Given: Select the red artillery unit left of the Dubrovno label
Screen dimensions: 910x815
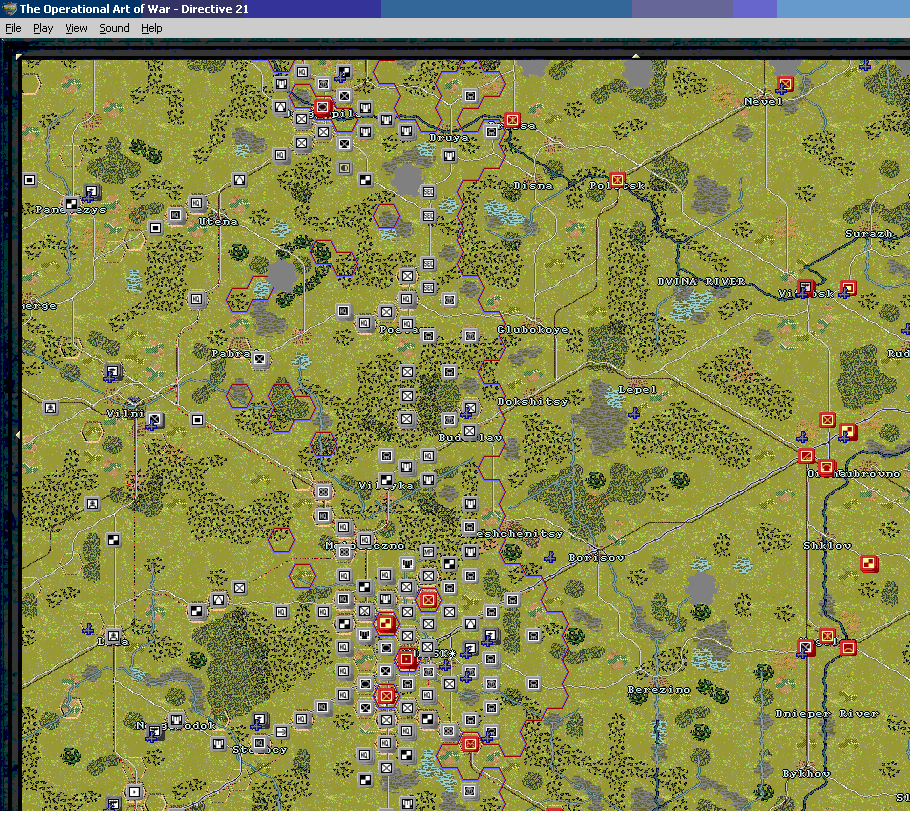Looking at the screenshot, I should (x=826, y=467).
